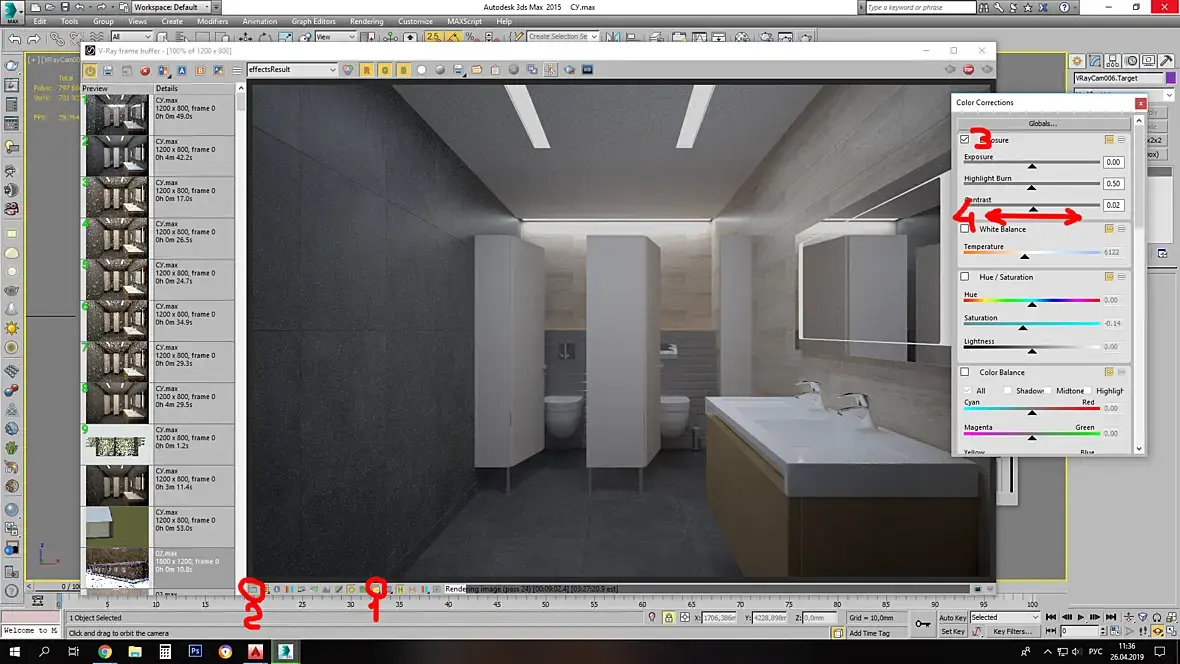Uncheck the Exposure checkbox
1180x664 pixels.
tap(965, 140)
